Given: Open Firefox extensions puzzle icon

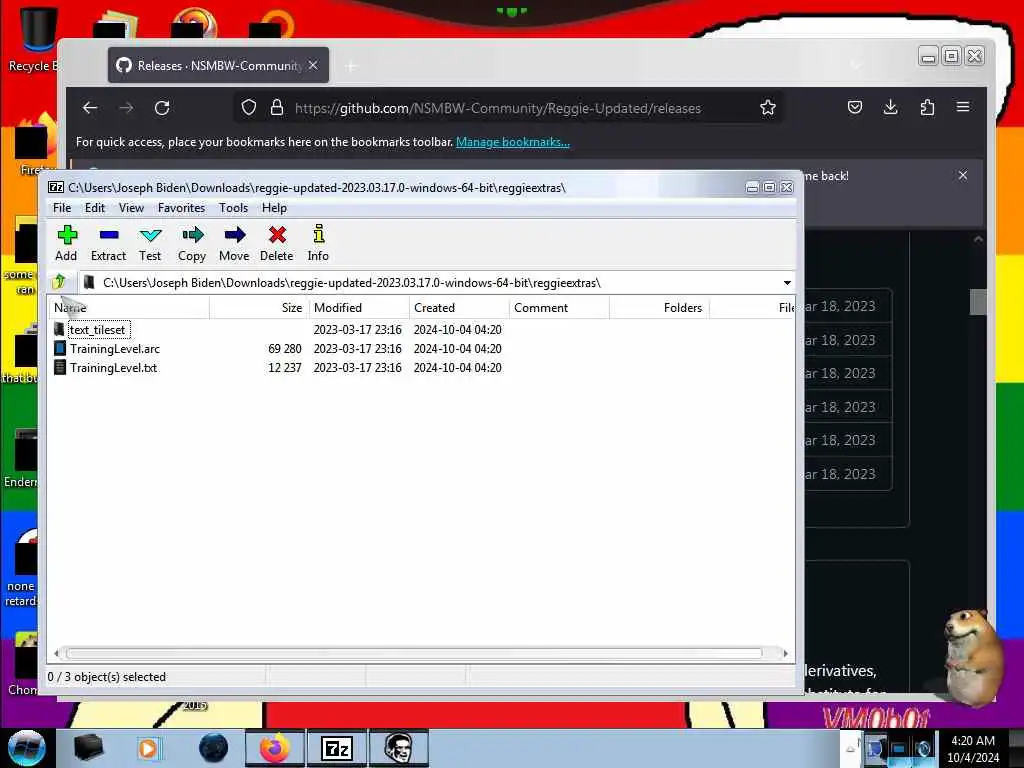Looking at the screenshot, I should point(927,107).
